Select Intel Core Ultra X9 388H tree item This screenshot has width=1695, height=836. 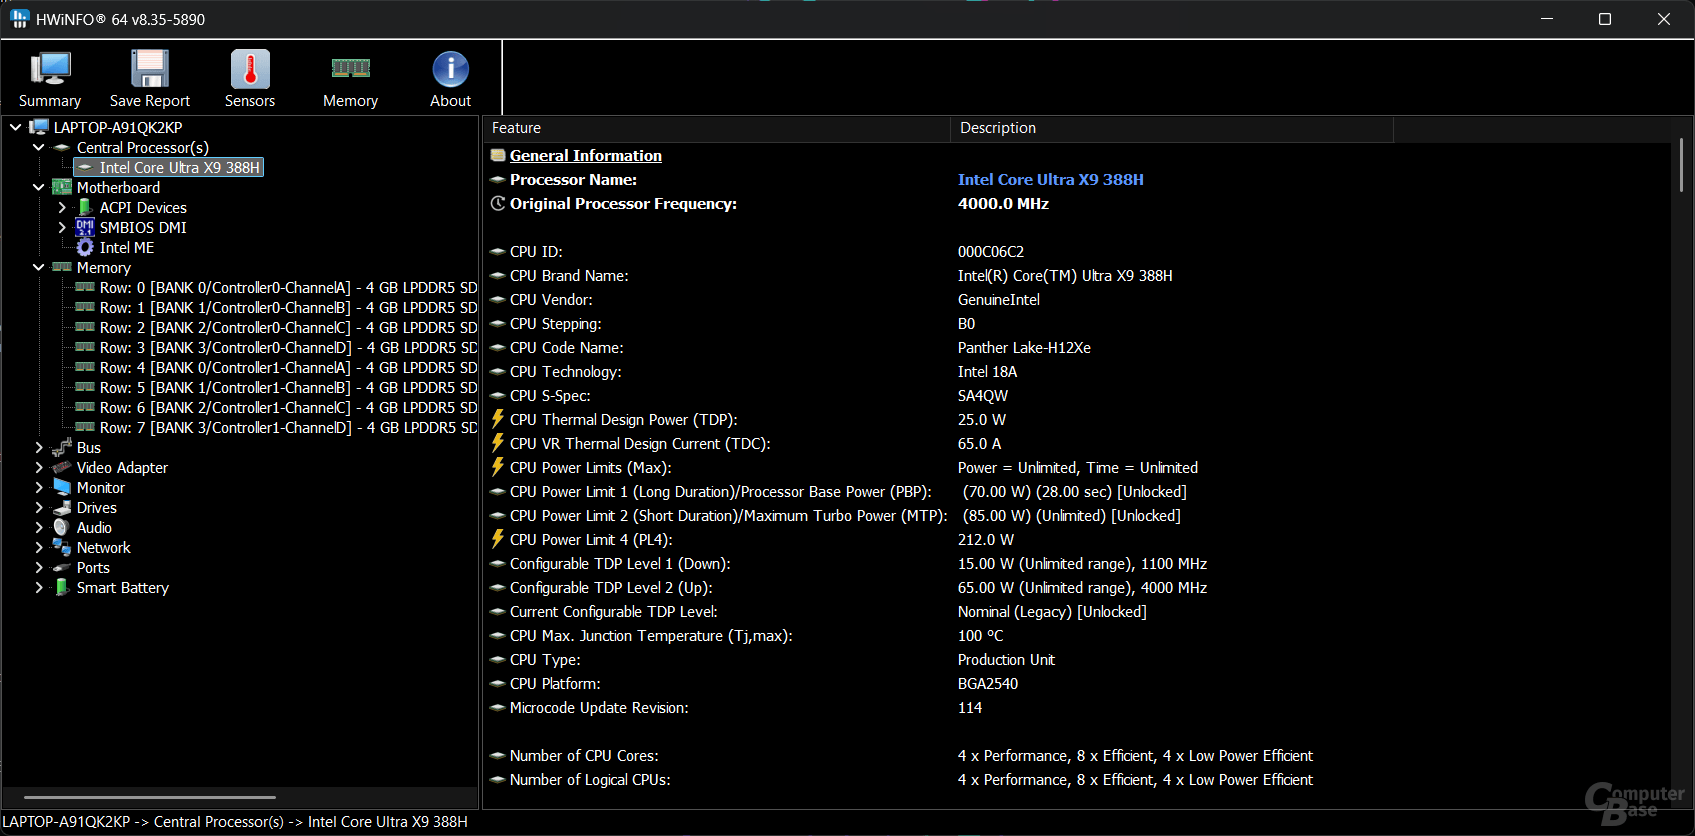(179, 168)
